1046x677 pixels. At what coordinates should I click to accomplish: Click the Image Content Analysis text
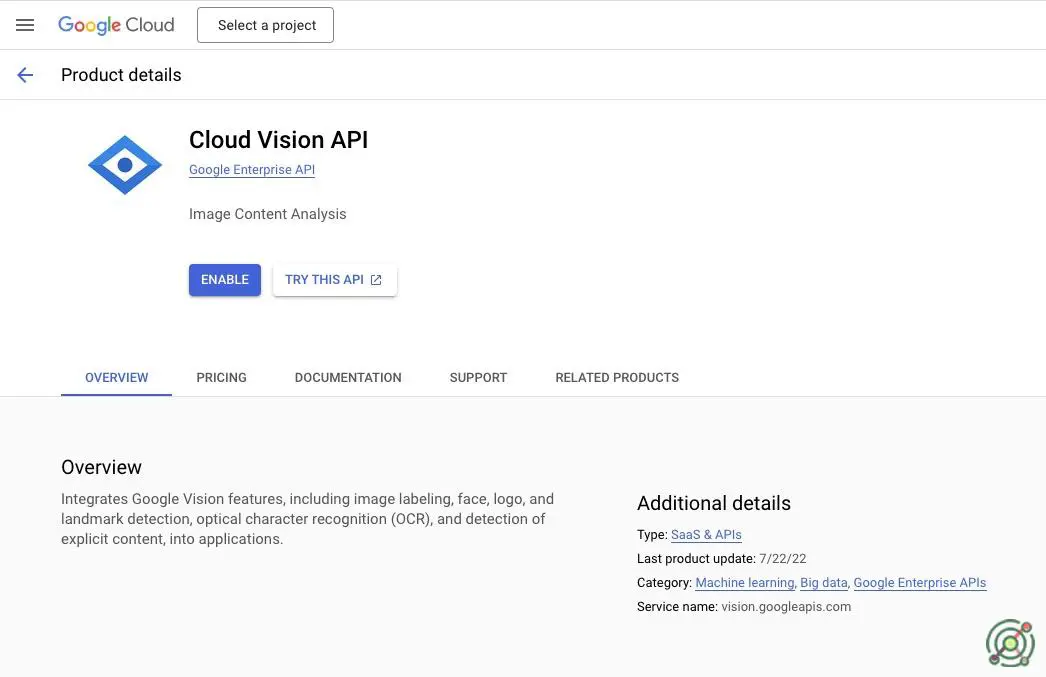(x=268, y=214)
